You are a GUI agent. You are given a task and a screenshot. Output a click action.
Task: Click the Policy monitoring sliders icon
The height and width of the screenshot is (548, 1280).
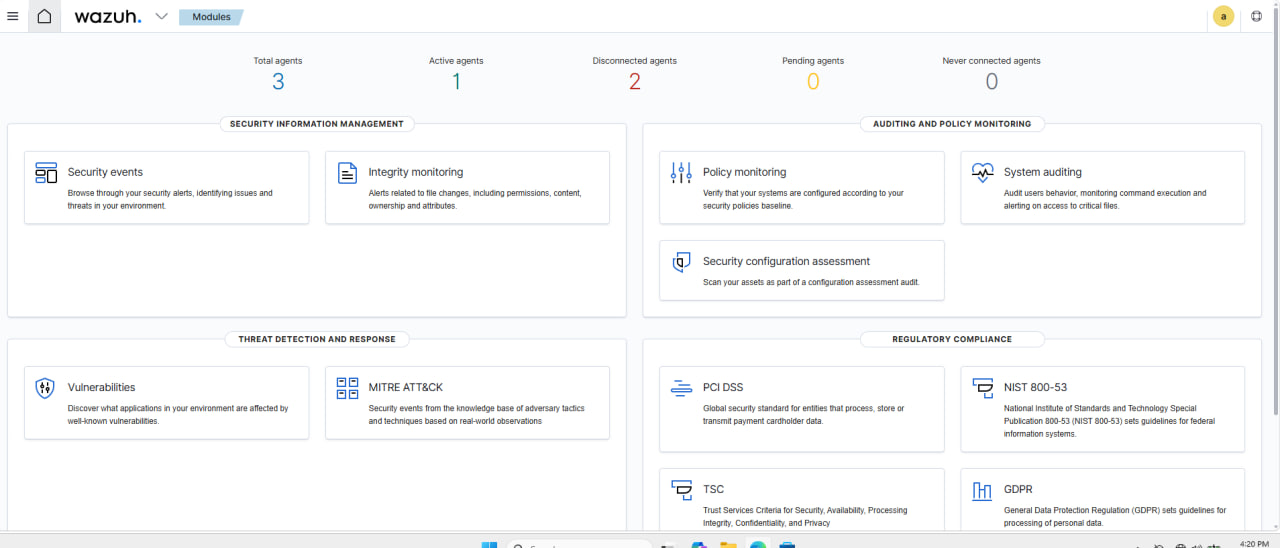click(x=681, y=173)
